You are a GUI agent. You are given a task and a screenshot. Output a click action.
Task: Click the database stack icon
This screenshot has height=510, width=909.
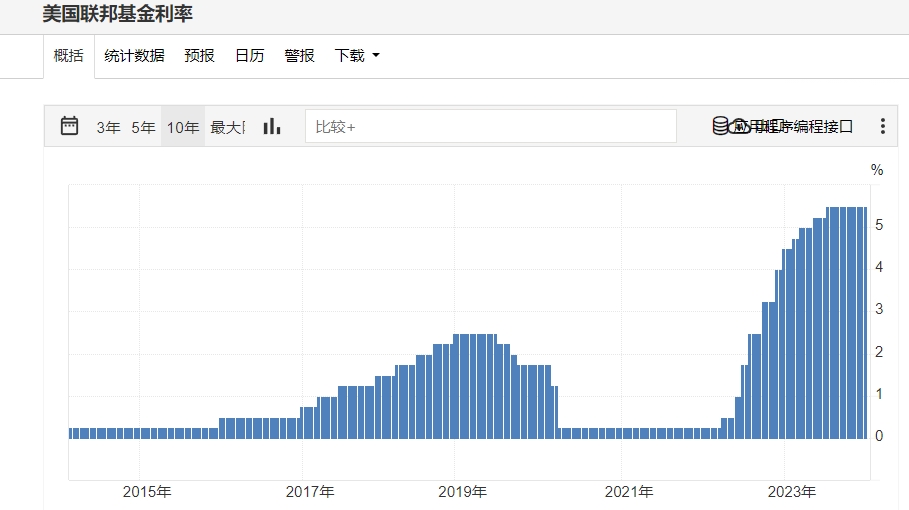(721, 126)
